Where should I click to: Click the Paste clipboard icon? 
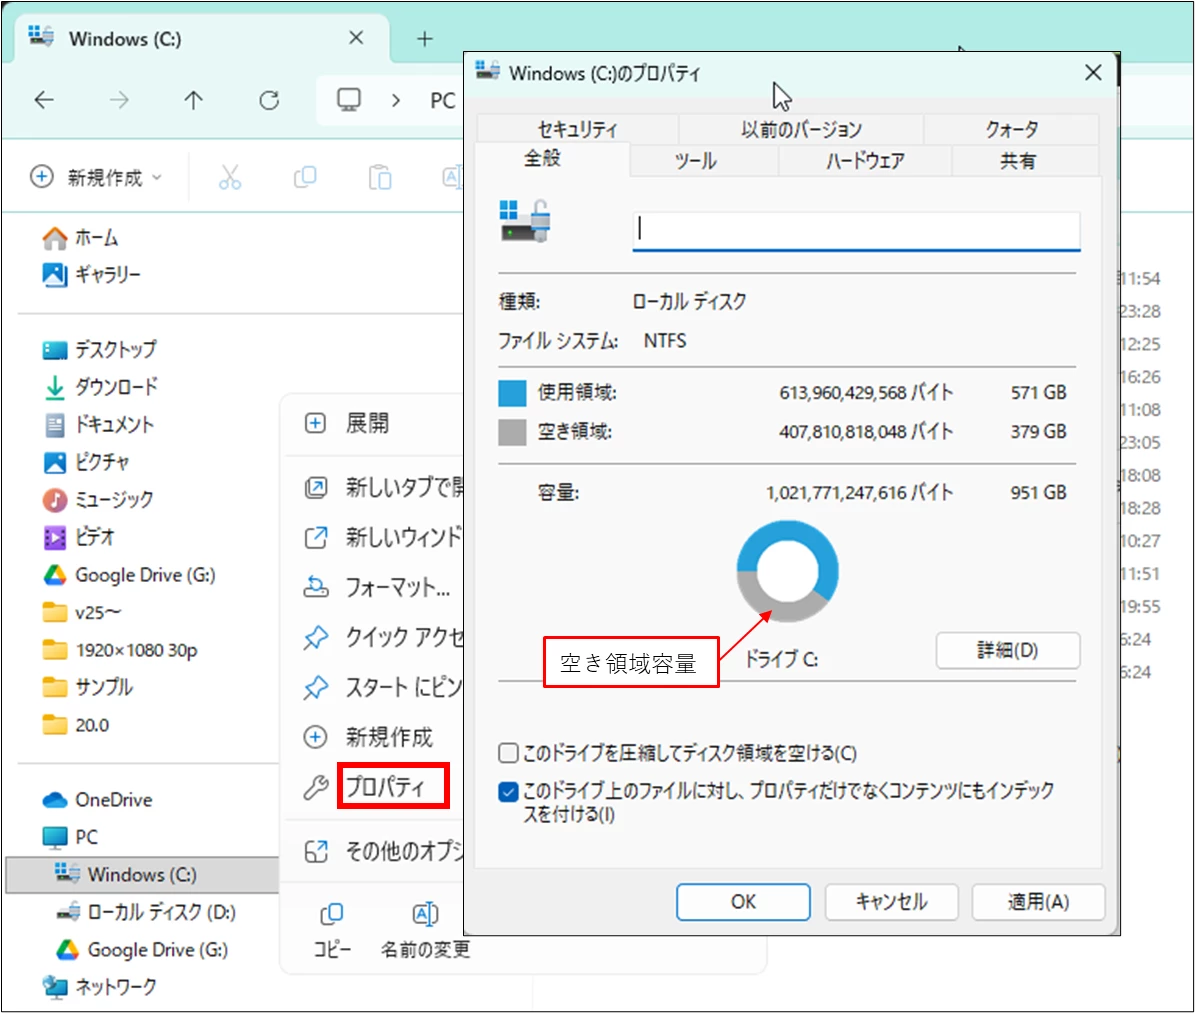pos(380,177)
